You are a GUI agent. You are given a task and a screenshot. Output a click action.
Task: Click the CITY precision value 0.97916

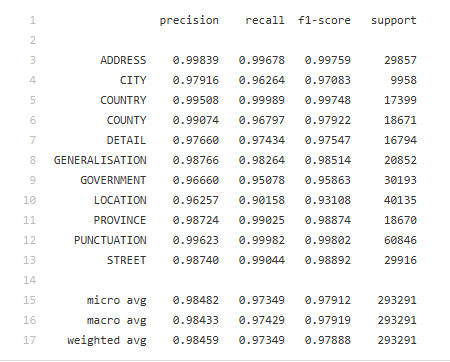[196, 80]
